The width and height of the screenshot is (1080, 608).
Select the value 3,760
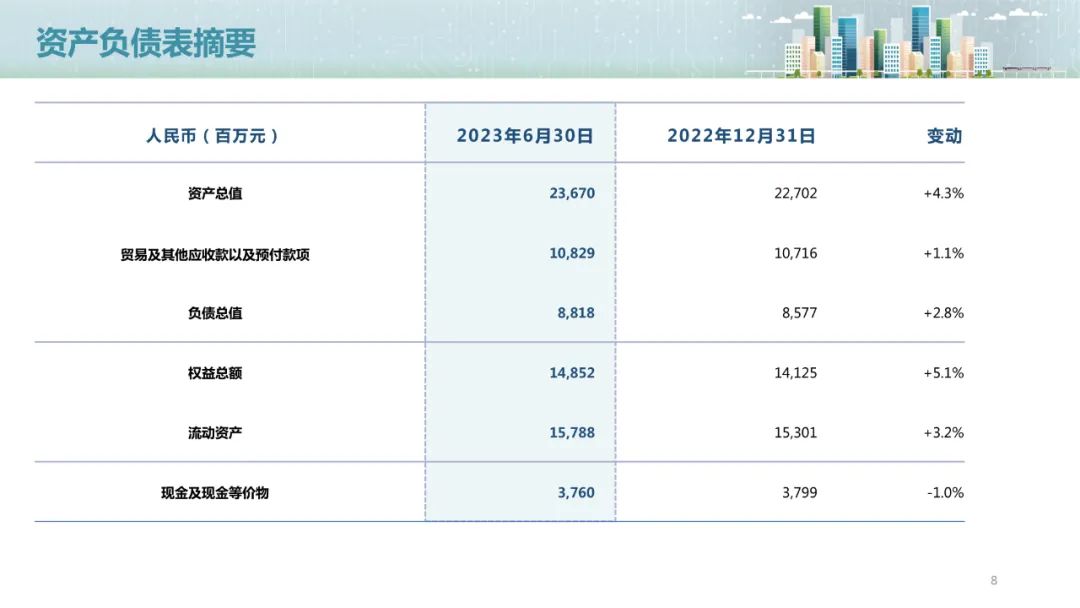click(576, 493)
